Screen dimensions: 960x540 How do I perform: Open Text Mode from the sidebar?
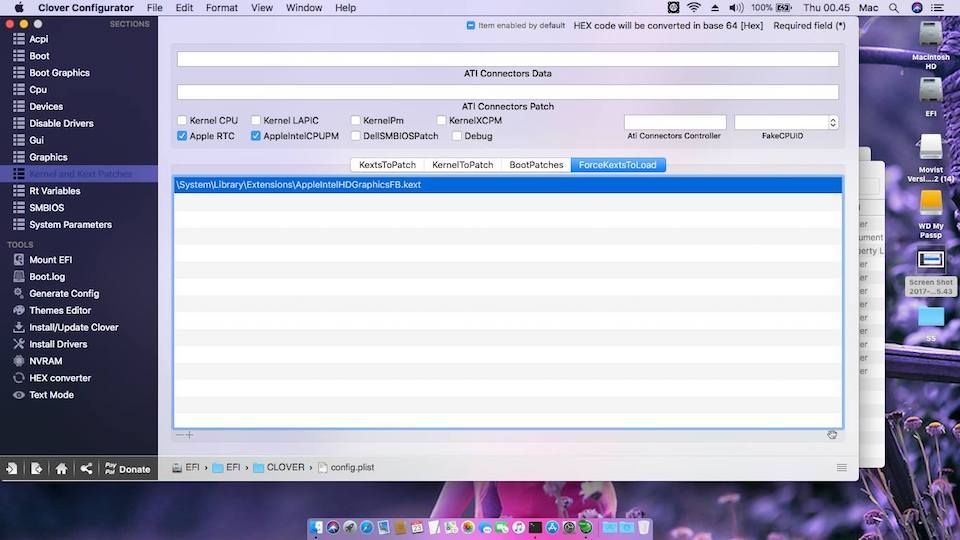pyautogui.click(x=51, y=395)
